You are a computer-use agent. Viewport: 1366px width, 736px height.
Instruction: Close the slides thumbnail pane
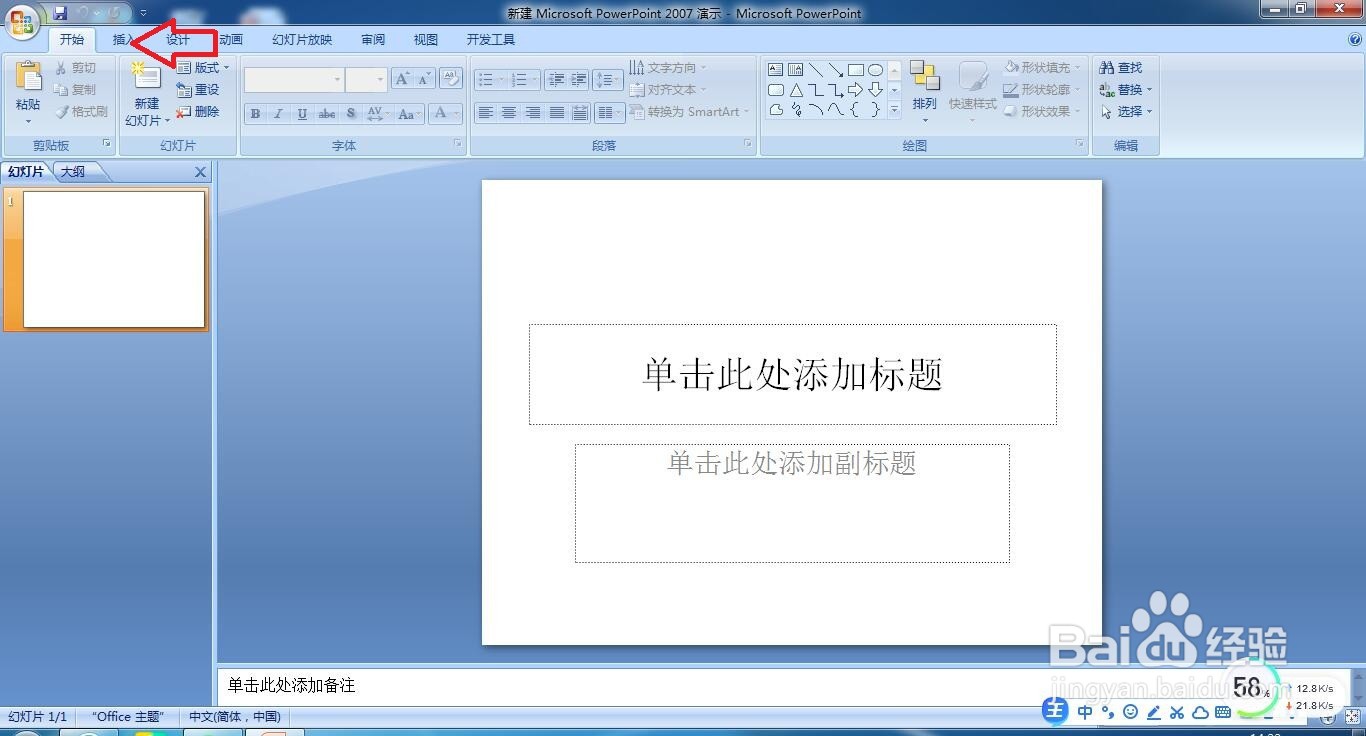pyautogui.click(x=200, y=172)
